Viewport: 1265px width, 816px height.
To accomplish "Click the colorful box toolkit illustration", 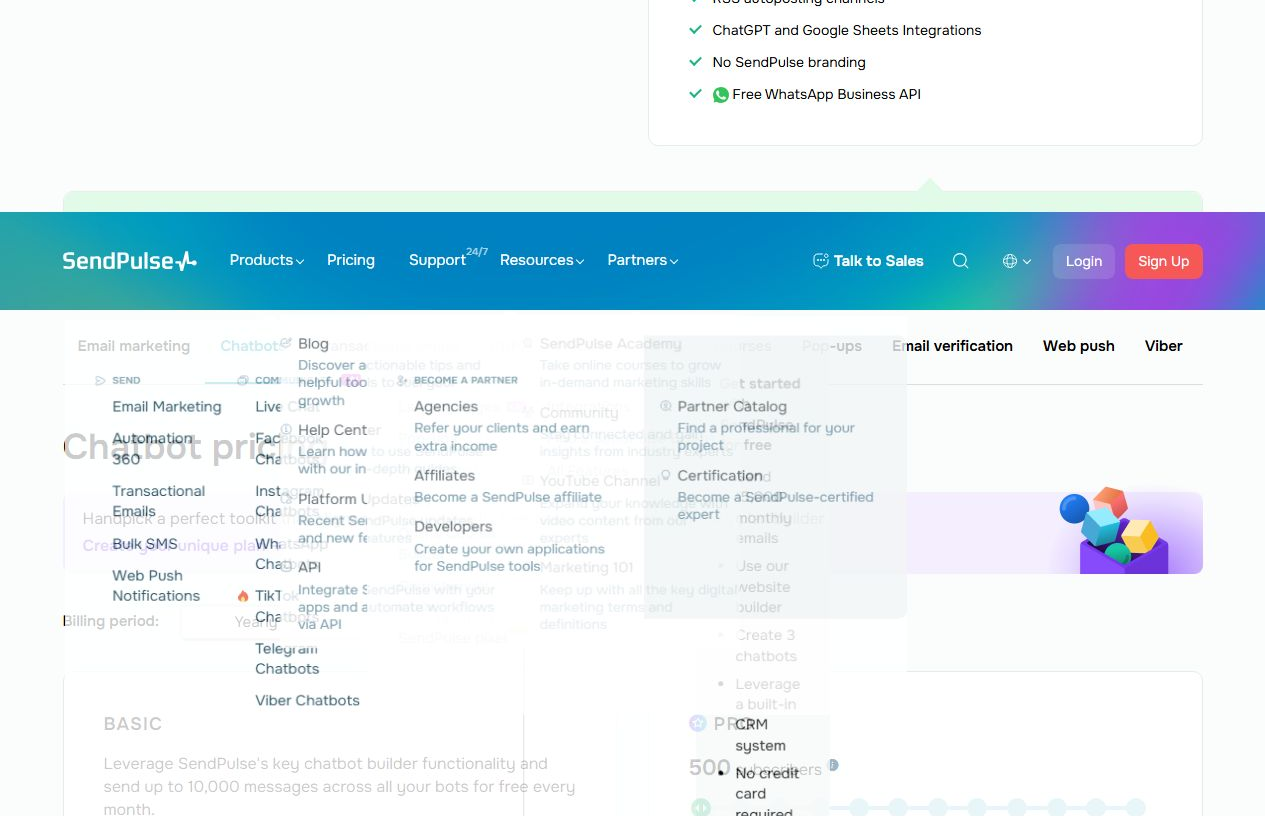I will (x=1115, y=530).
